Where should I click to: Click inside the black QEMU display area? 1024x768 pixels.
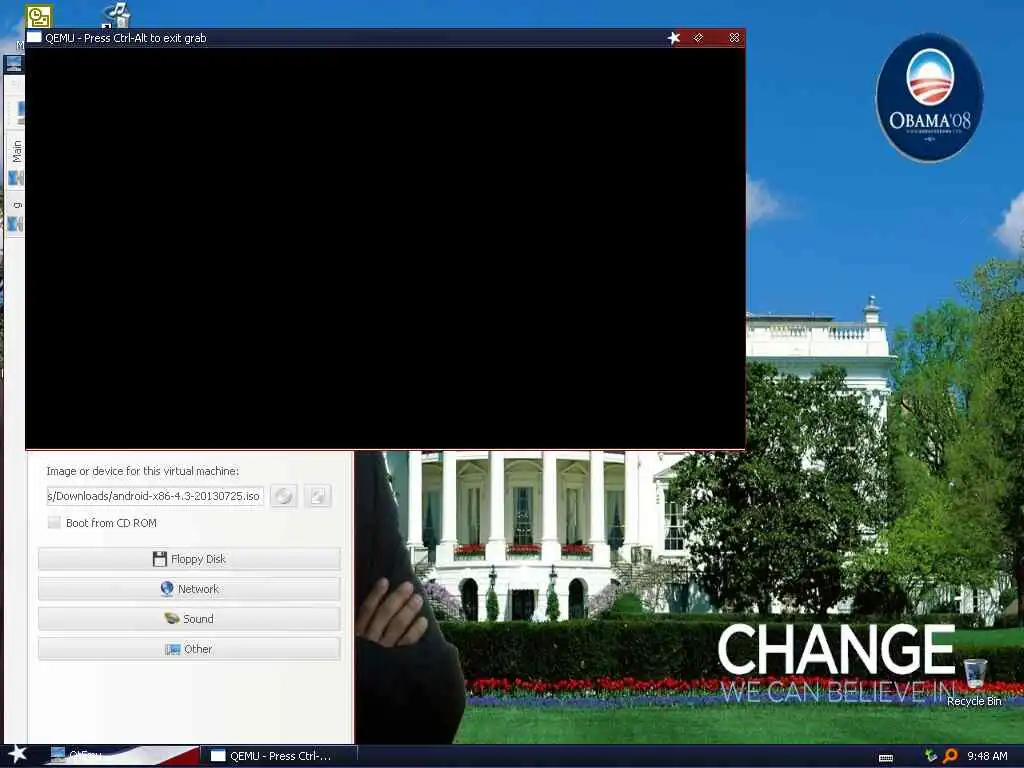coord(385,248)
